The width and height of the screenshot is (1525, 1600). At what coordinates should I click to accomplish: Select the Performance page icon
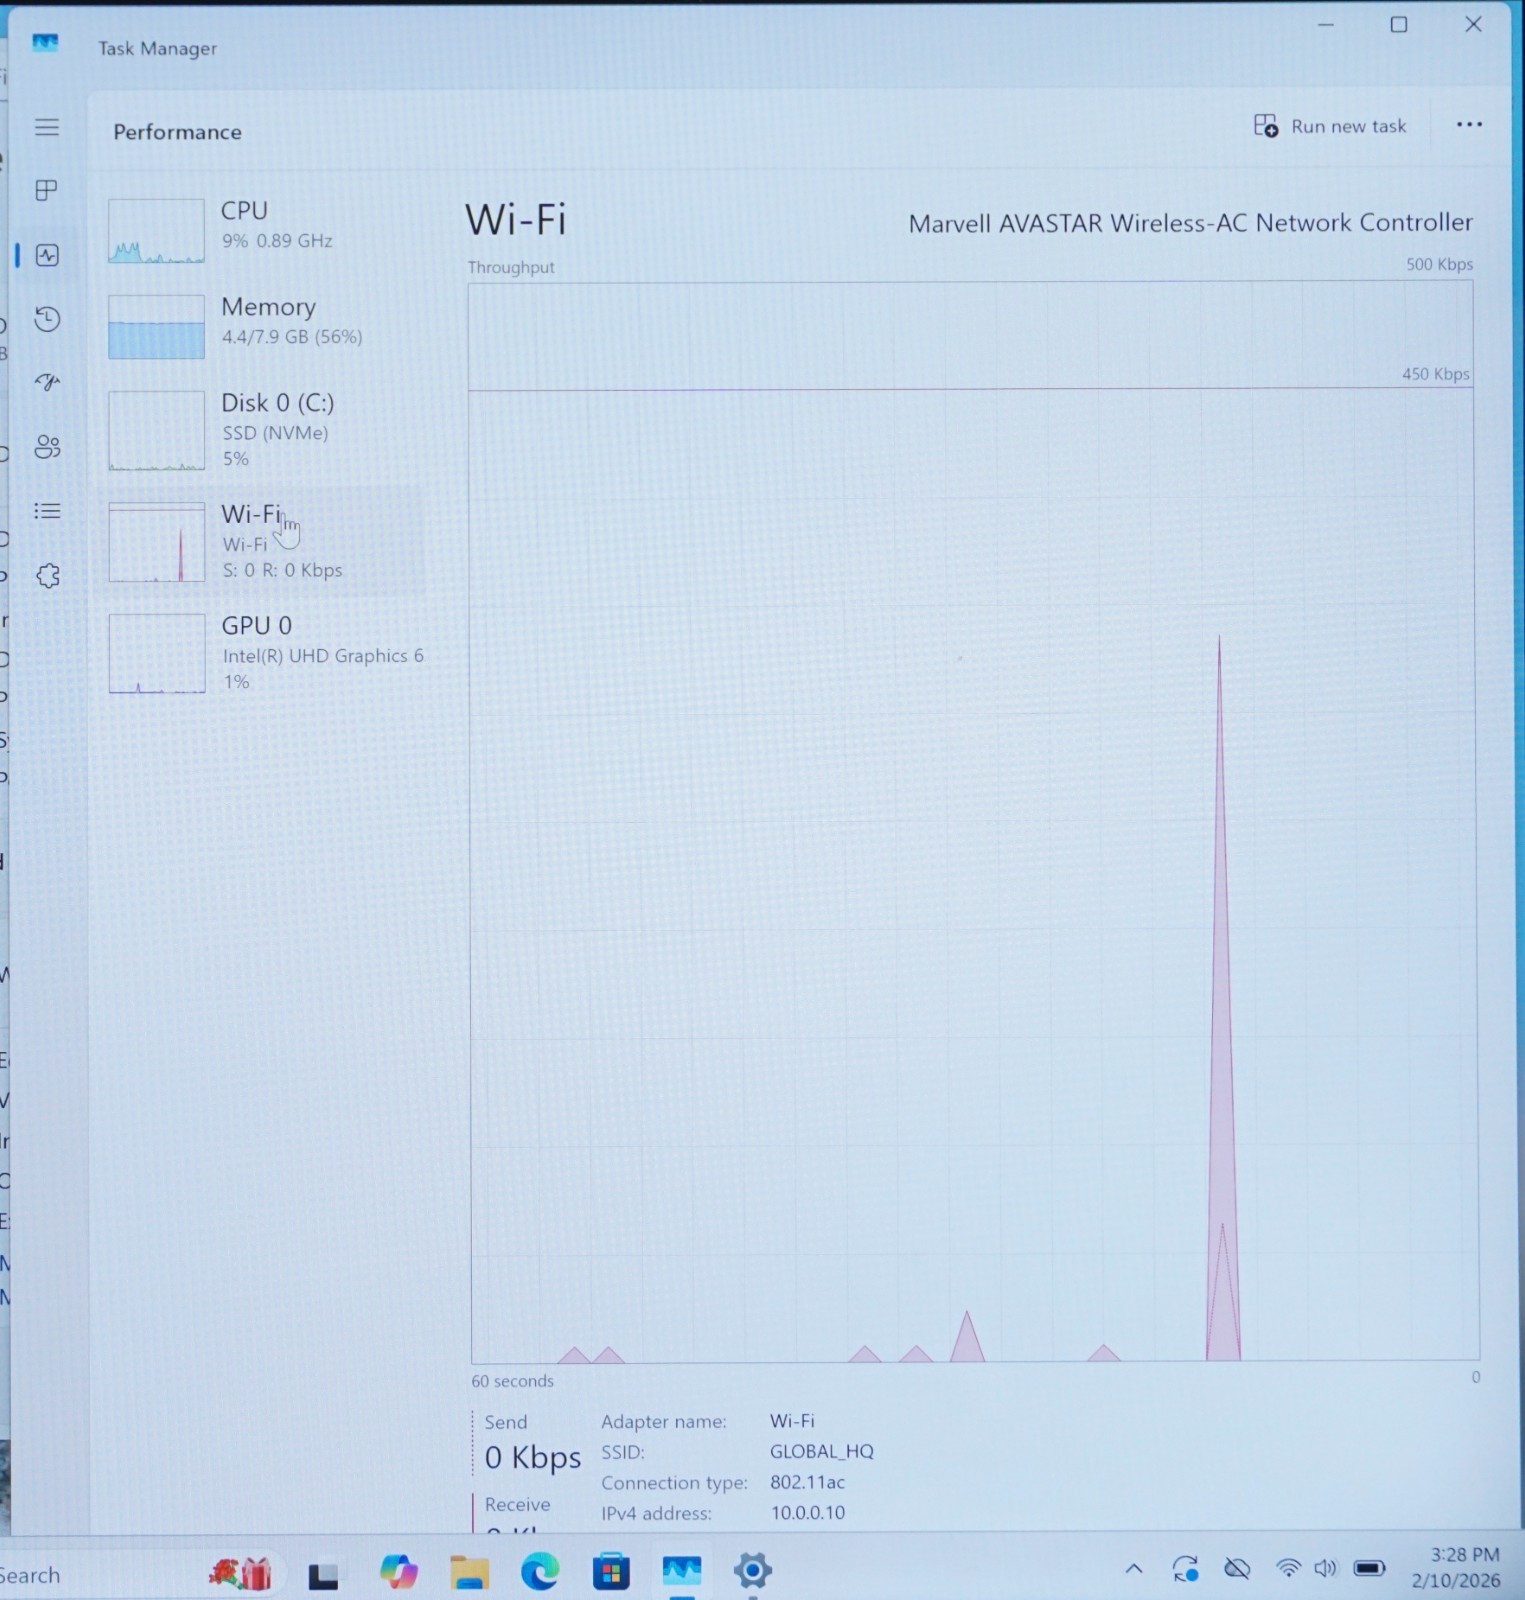point(47,255)
